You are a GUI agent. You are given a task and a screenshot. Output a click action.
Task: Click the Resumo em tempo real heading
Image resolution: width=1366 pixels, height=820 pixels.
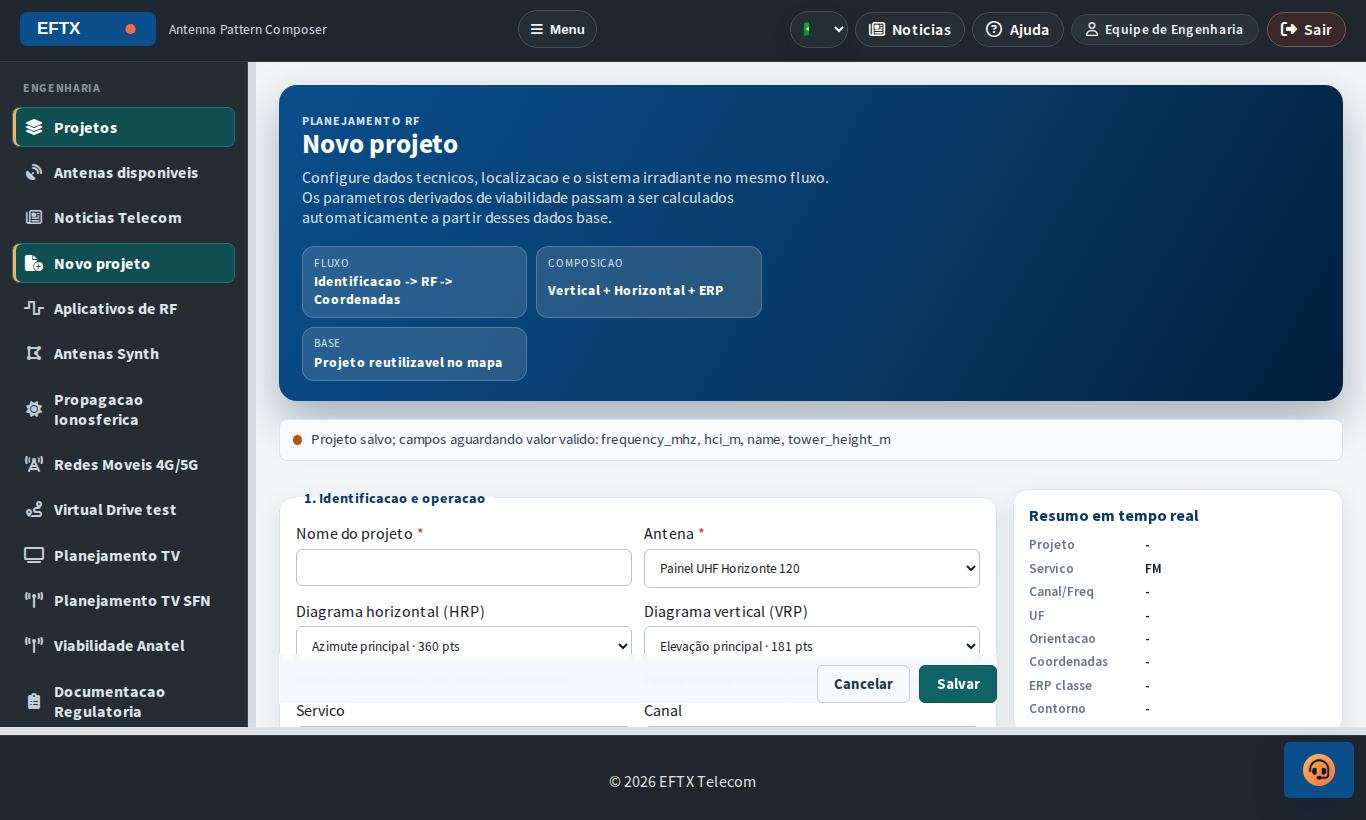click(1114, 516)
